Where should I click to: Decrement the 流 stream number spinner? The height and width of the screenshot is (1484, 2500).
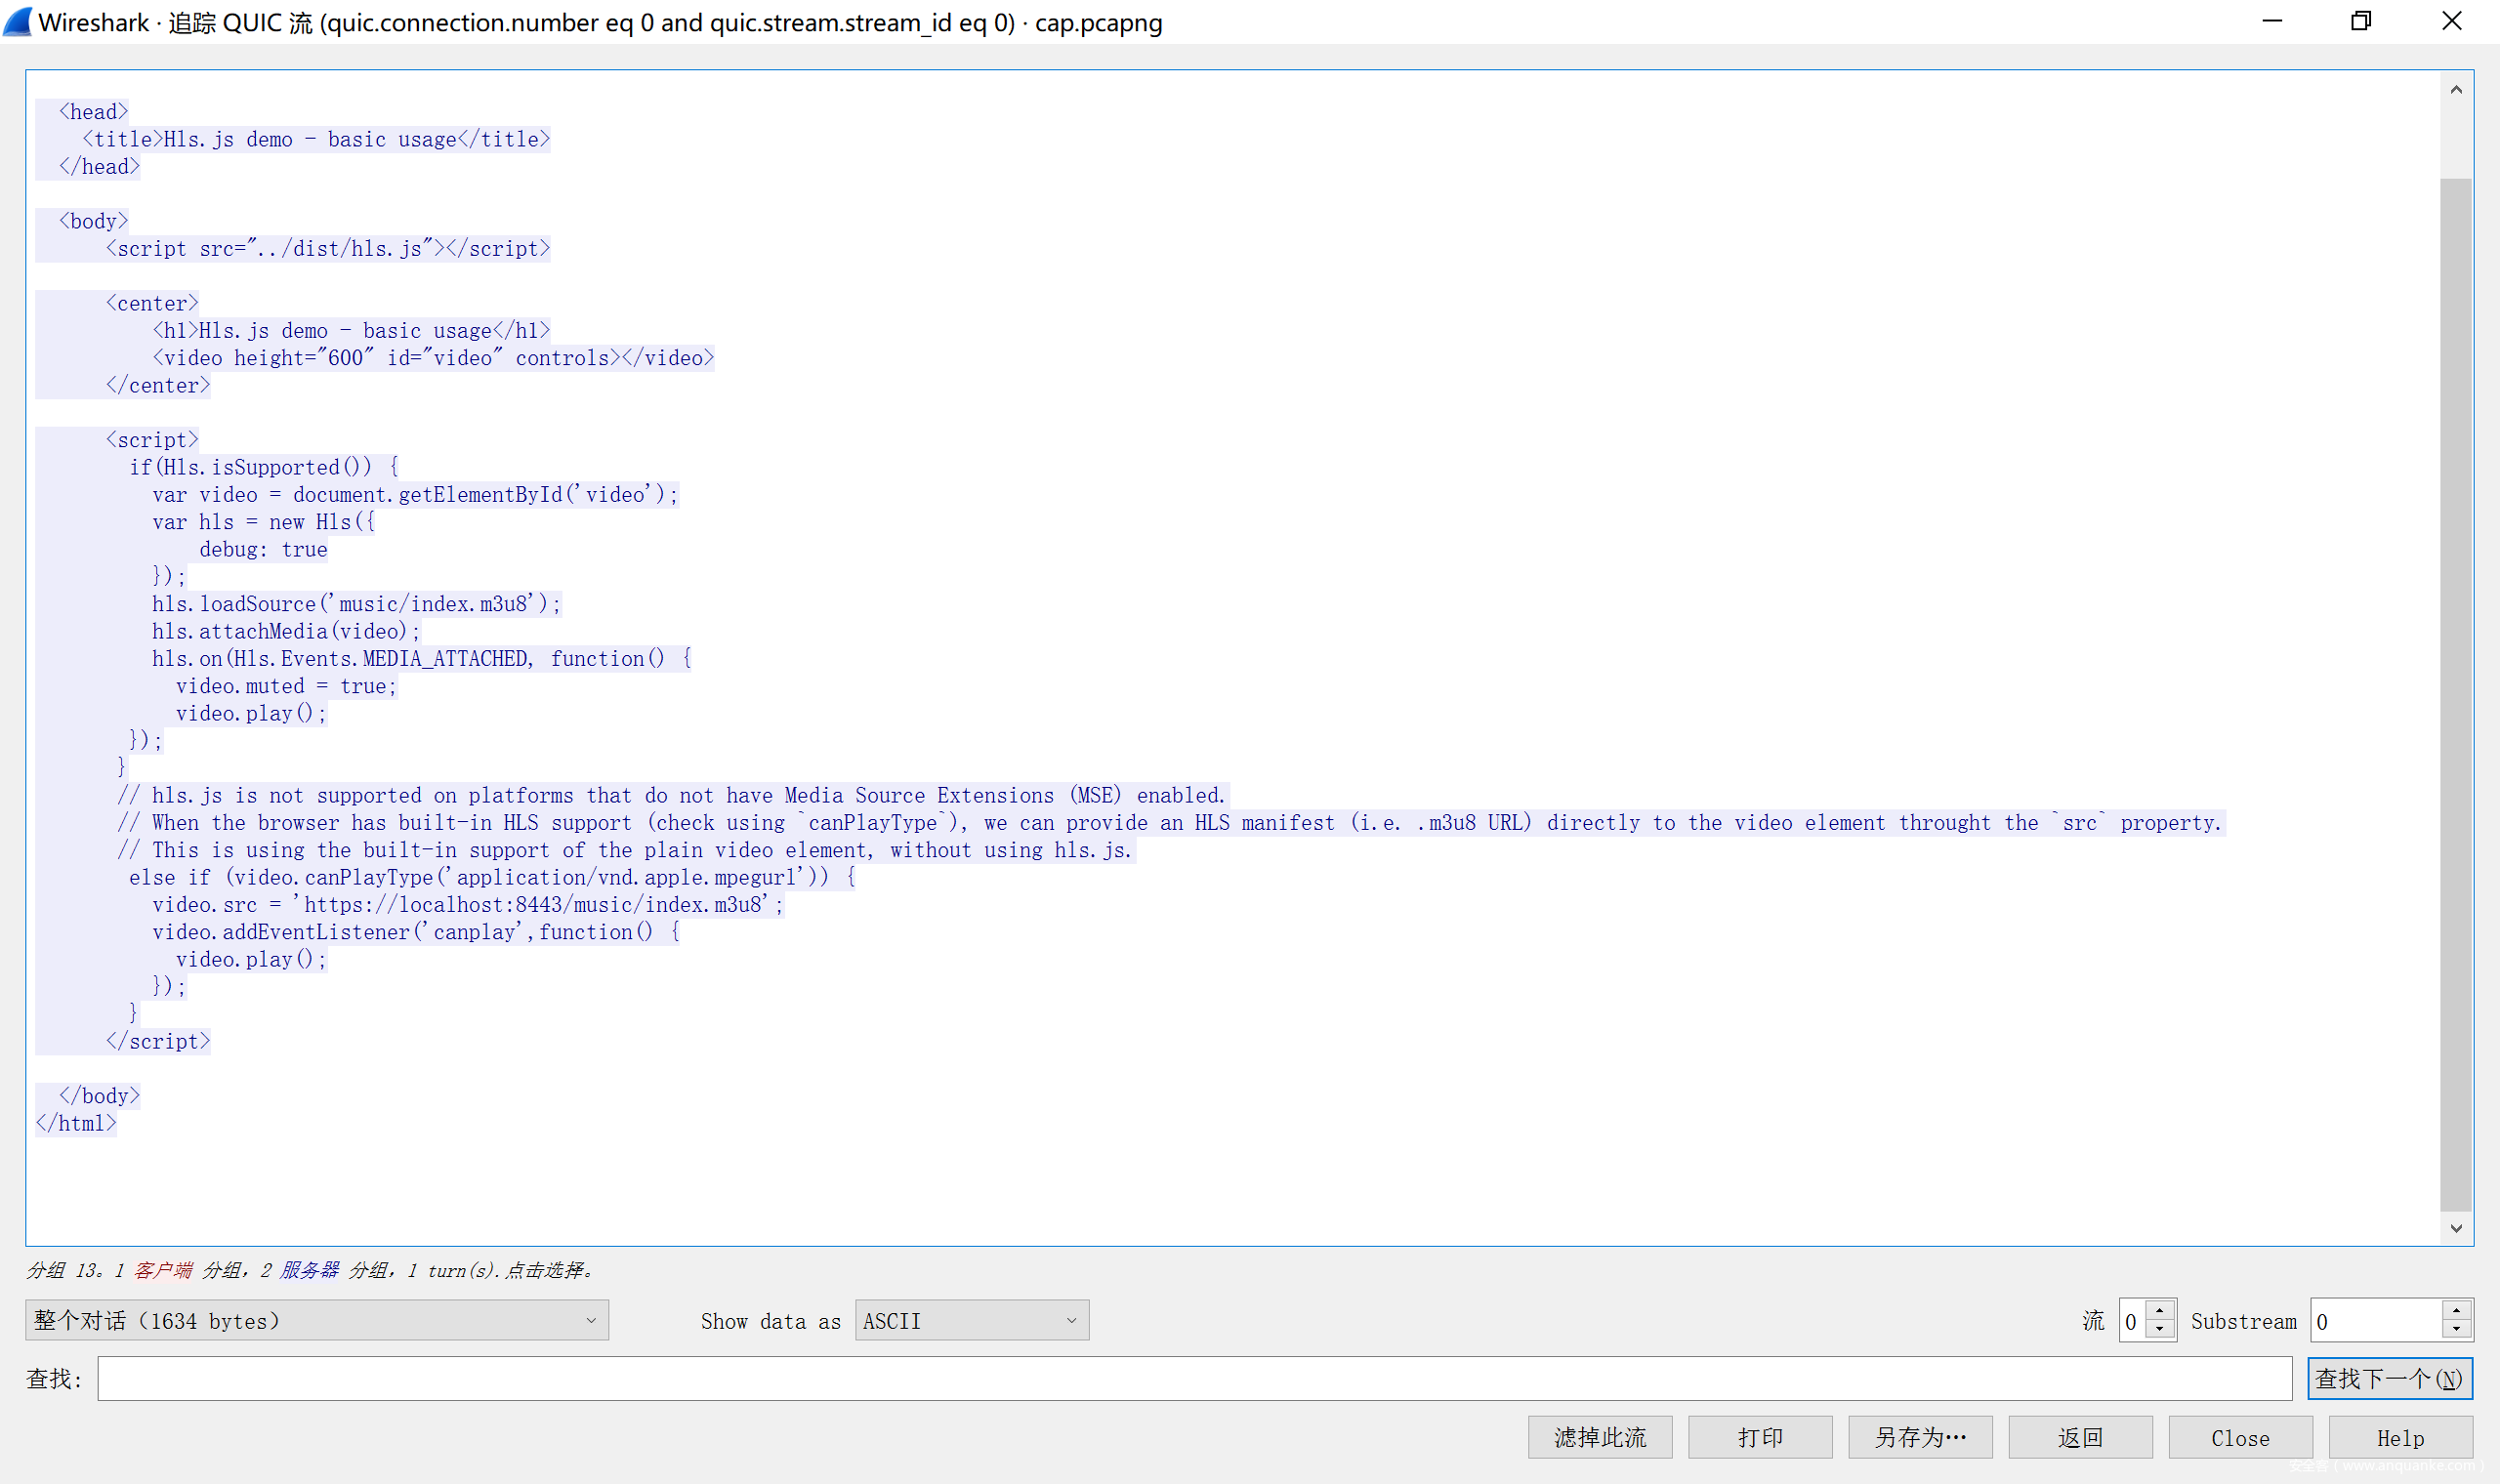(x=2160, y=1330)
